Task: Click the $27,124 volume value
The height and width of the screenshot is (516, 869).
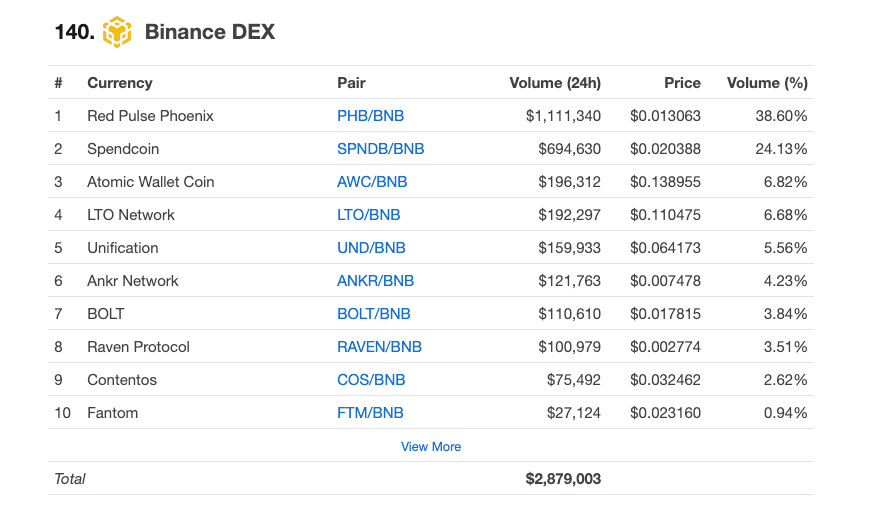Action: click(574, 413)
